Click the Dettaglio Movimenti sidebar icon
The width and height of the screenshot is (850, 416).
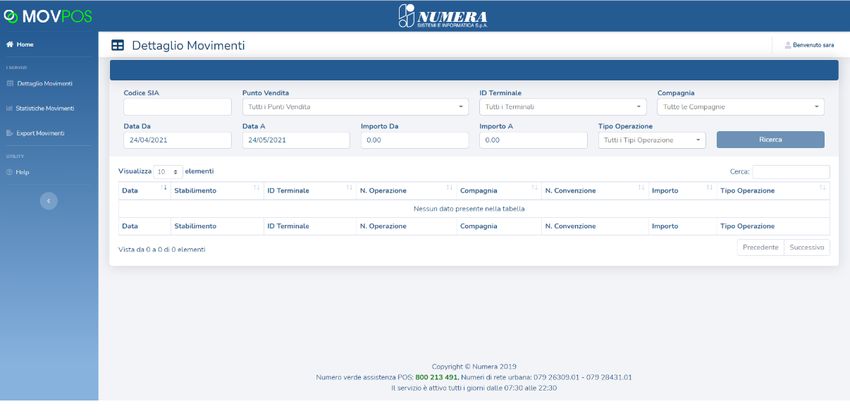pyautogui.click(x=10, y=83)
